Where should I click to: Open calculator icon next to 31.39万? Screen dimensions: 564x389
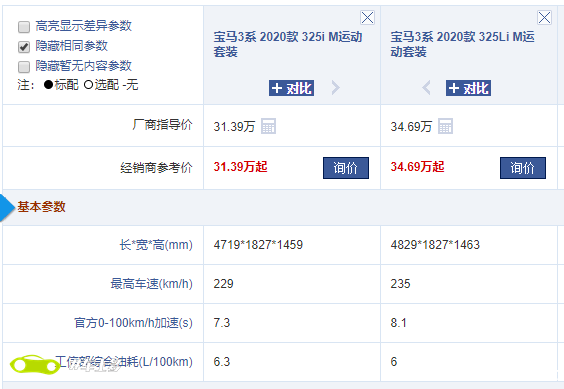click(268, 126)
